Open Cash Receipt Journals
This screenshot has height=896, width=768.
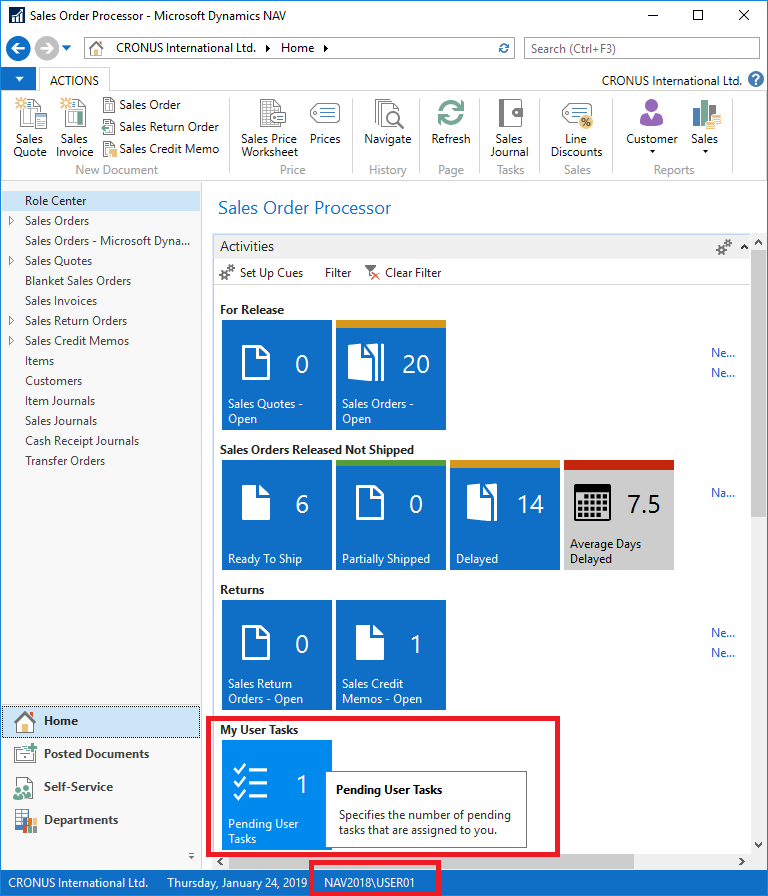point(82,441)
